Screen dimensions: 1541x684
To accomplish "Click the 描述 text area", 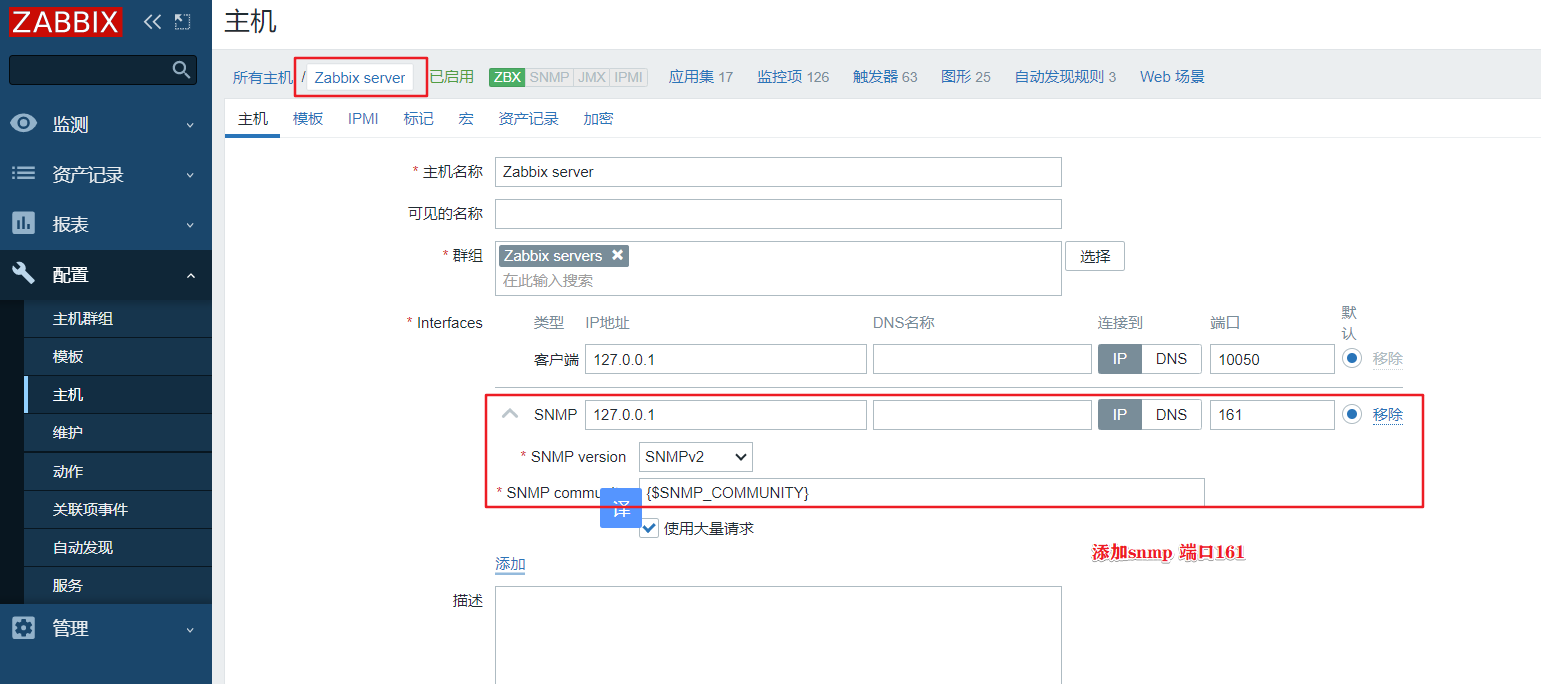I will point(778,635).
